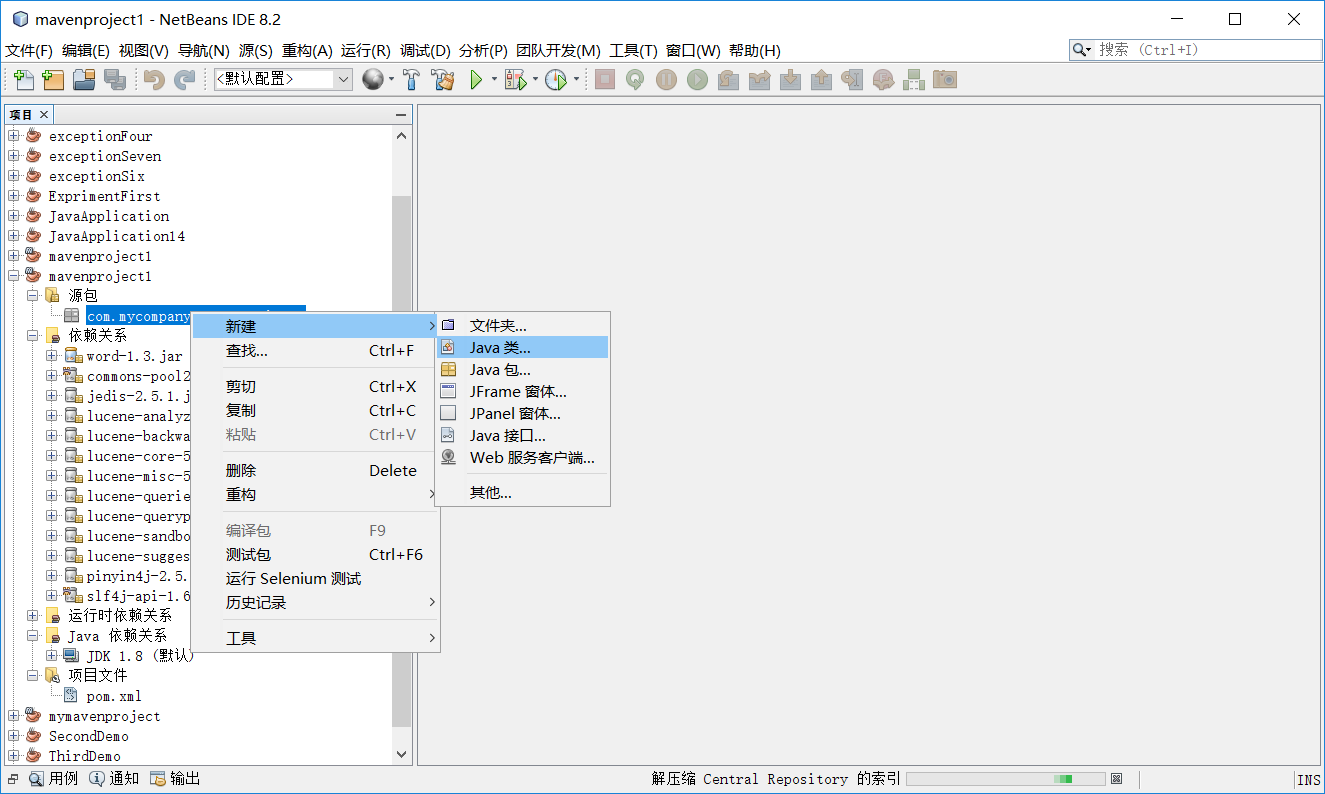Click the Clean and Build icon
The image size is (1325, 794).
click(442, 80)
